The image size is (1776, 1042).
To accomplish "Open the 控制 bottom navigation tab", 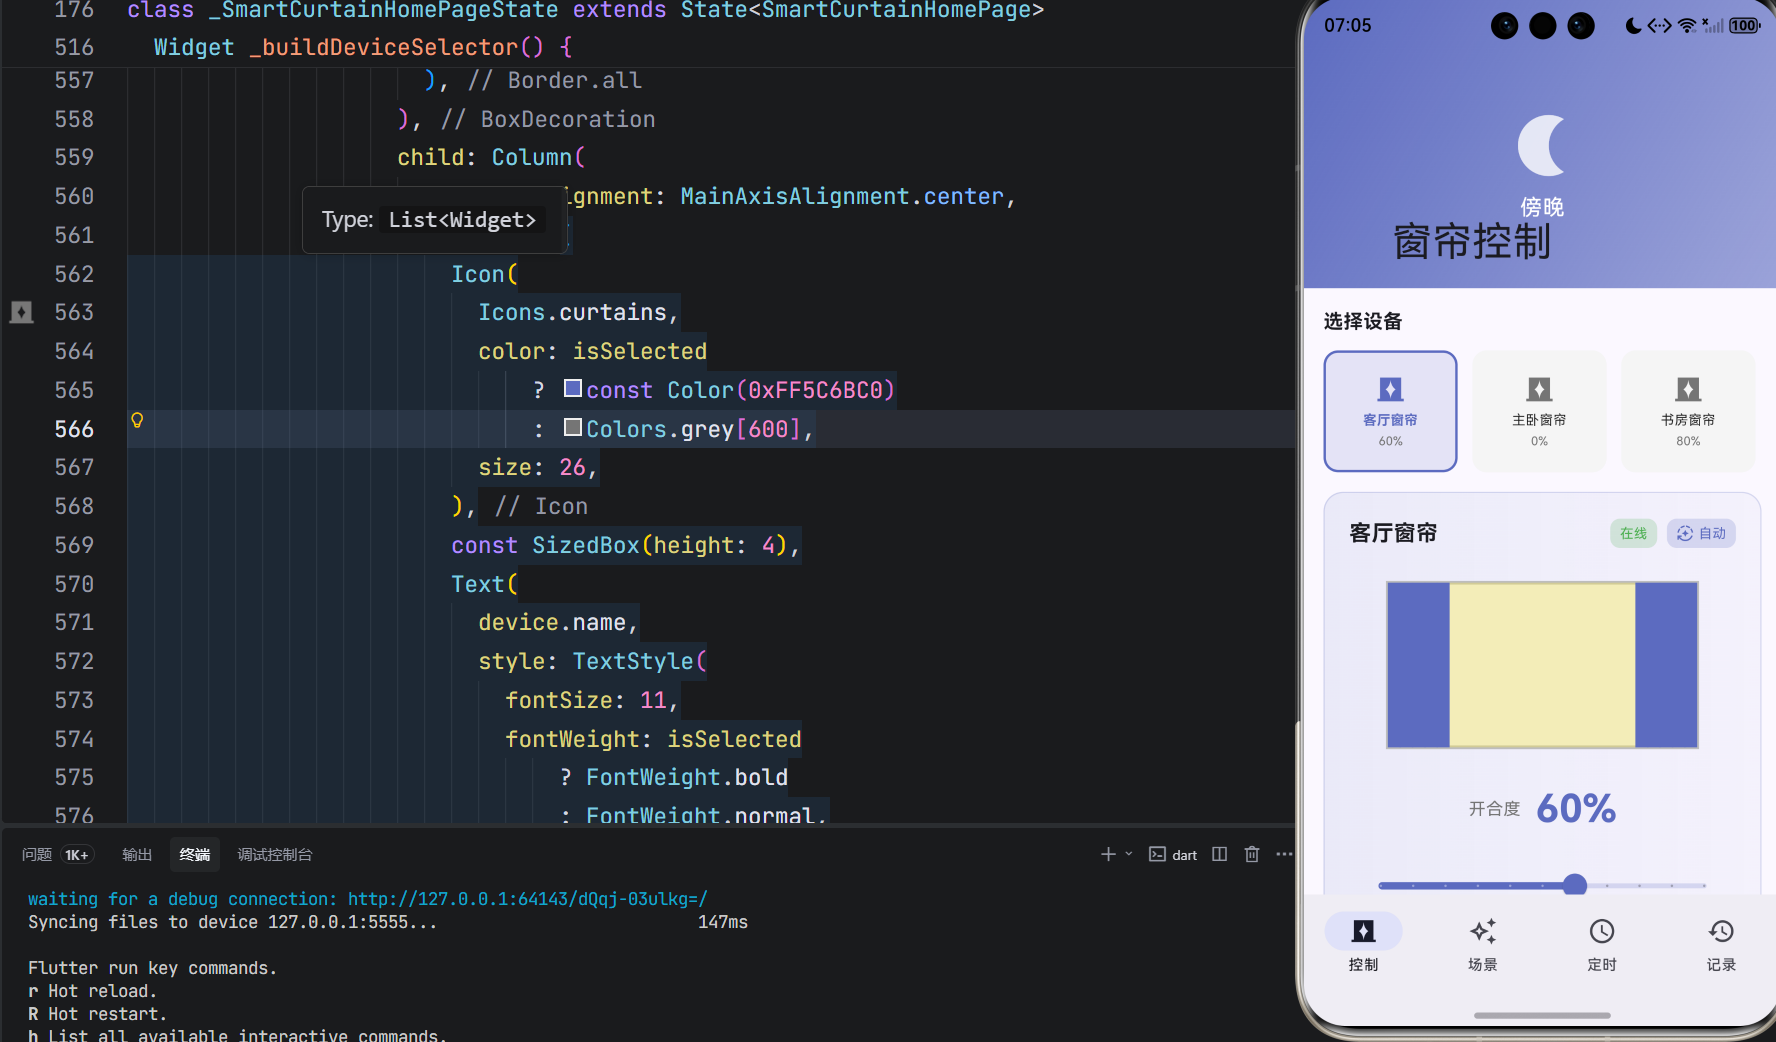I will tap(1363, 943).
